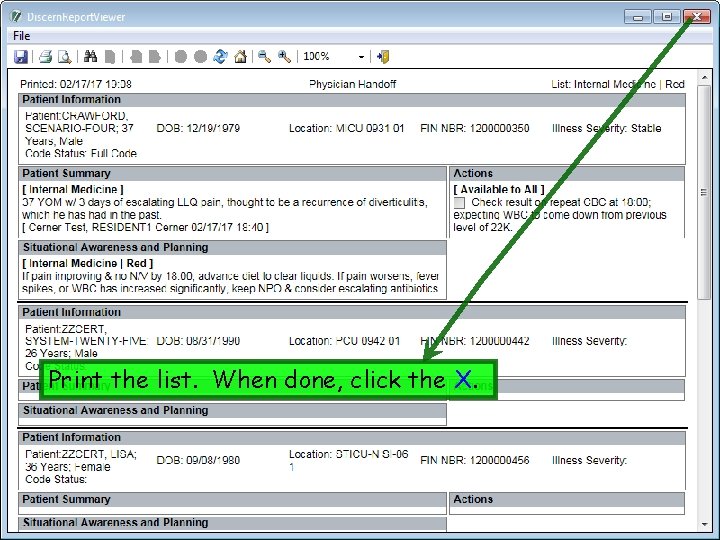Click Location: MICU 0931 01 text
Screen dimensions: 720x540
(346, 129)
